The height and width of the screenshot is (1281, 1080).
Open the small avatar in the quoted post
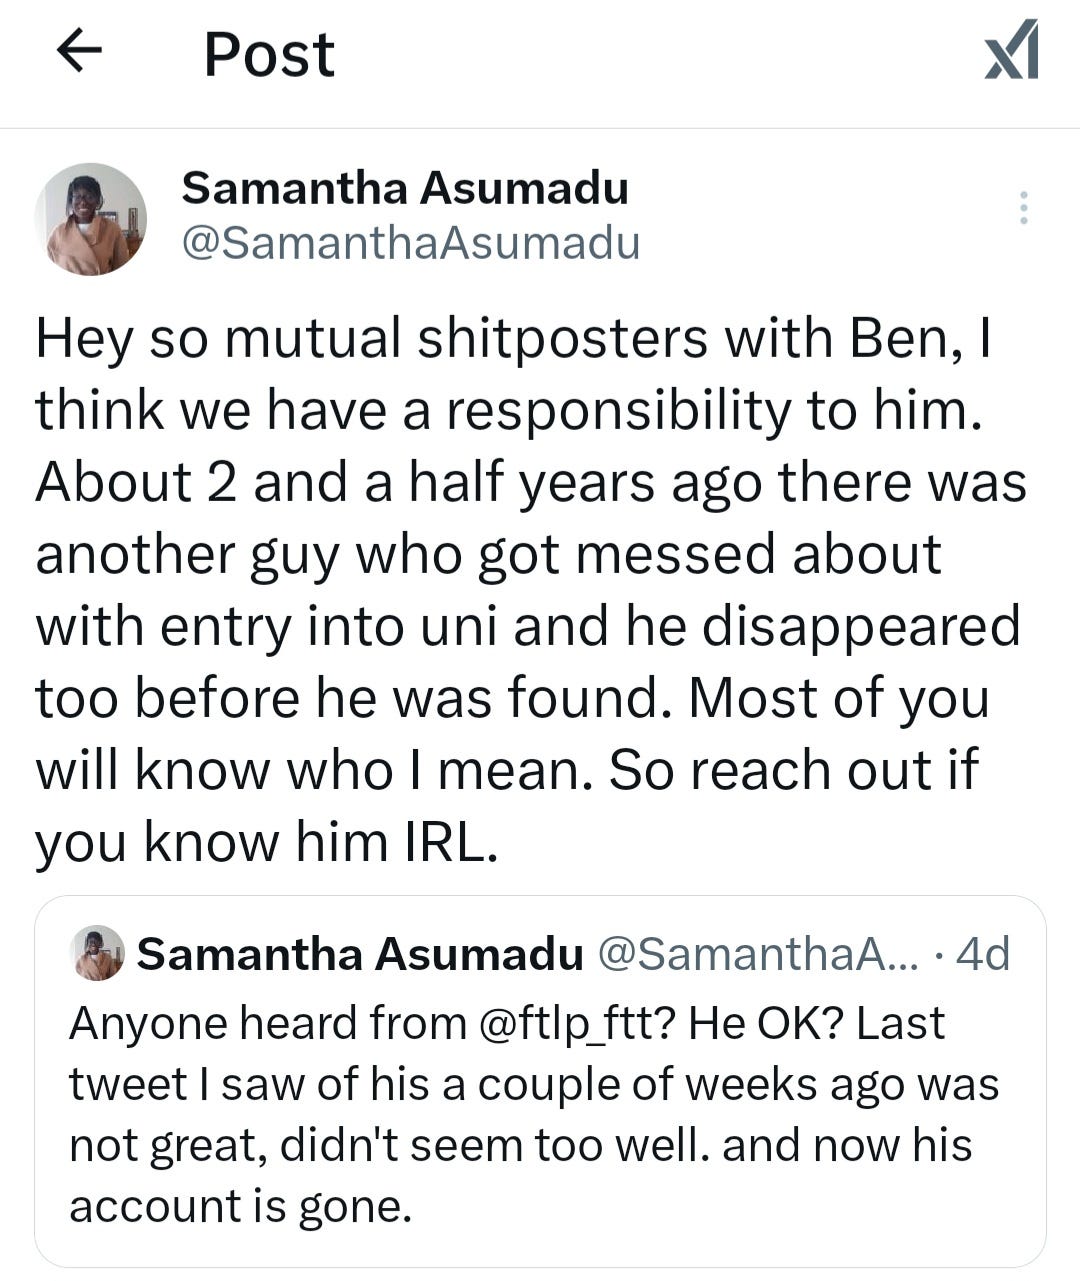pos(98,953)
